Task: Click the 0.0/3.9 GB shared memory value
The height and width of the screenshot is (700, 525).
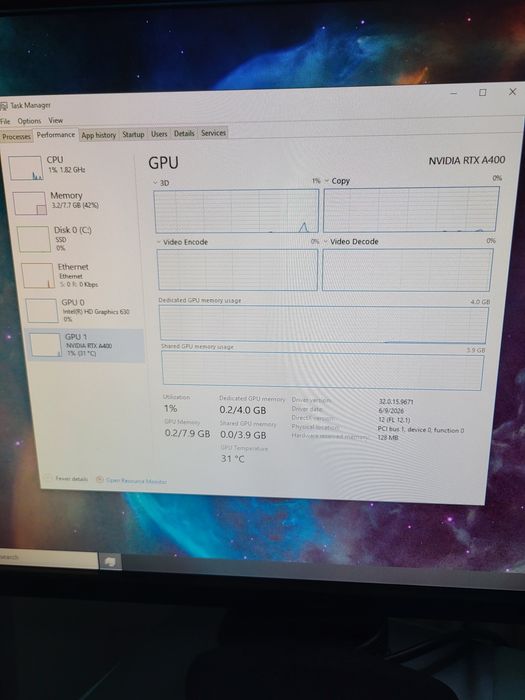Action: tap(243, 435)
